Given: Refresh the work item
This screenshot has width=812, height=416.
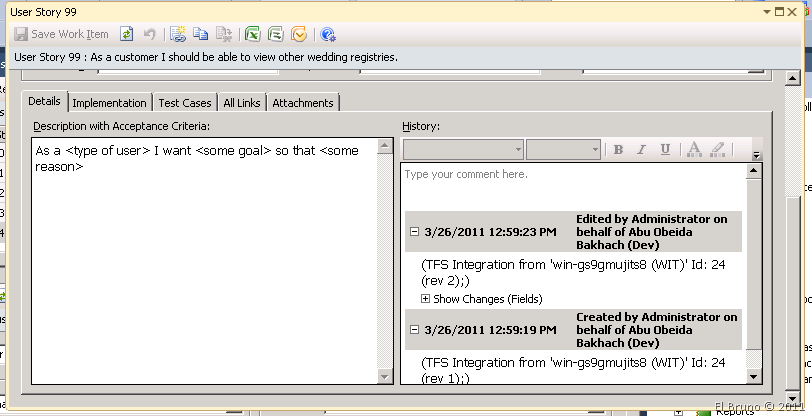Looking at the screenshot, I should 127,34.
